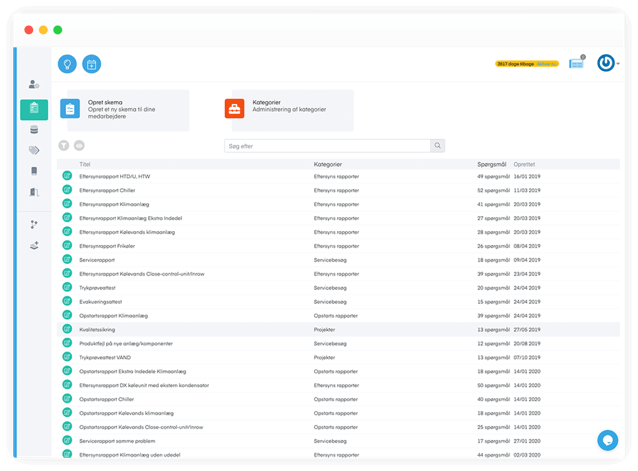Click the Opret skema card
Screen dimensions: 638x471
pos(123,109)
